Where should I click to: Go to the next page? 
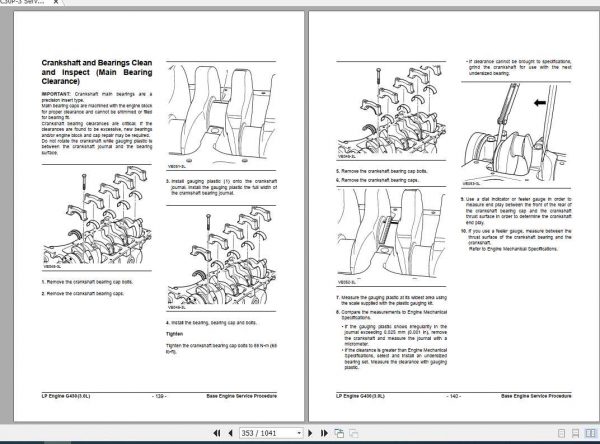310,433
